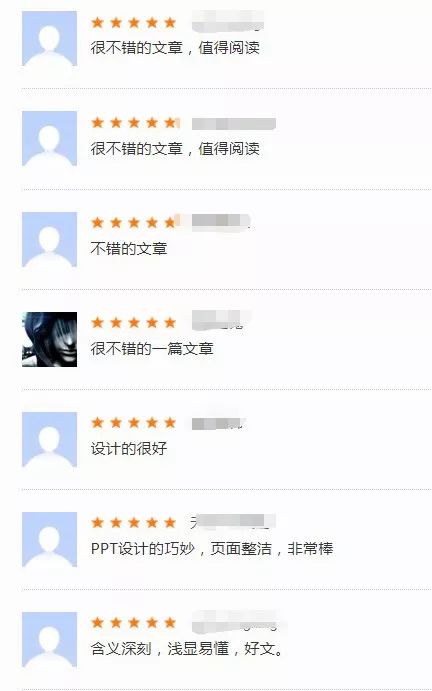Click first star above '很不错的一篇文章'
The width and height of the screenshot is (432, 691).
click(x=97, y=323)
